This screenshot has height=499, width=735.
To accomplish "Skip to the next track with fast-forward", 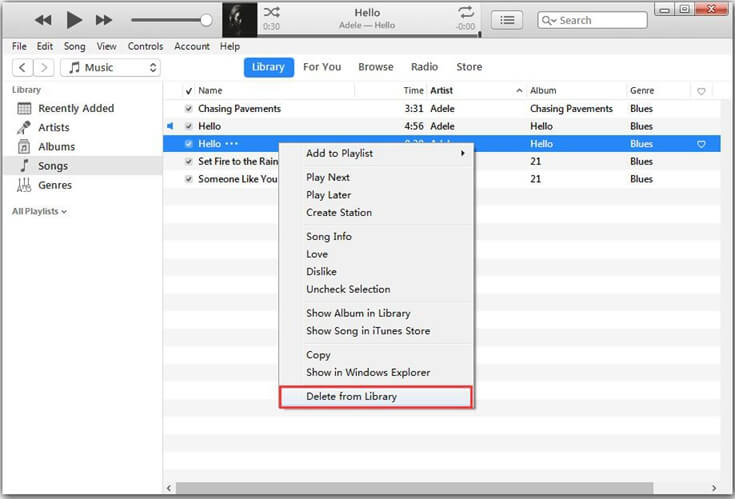I will (x=104, y=20).
